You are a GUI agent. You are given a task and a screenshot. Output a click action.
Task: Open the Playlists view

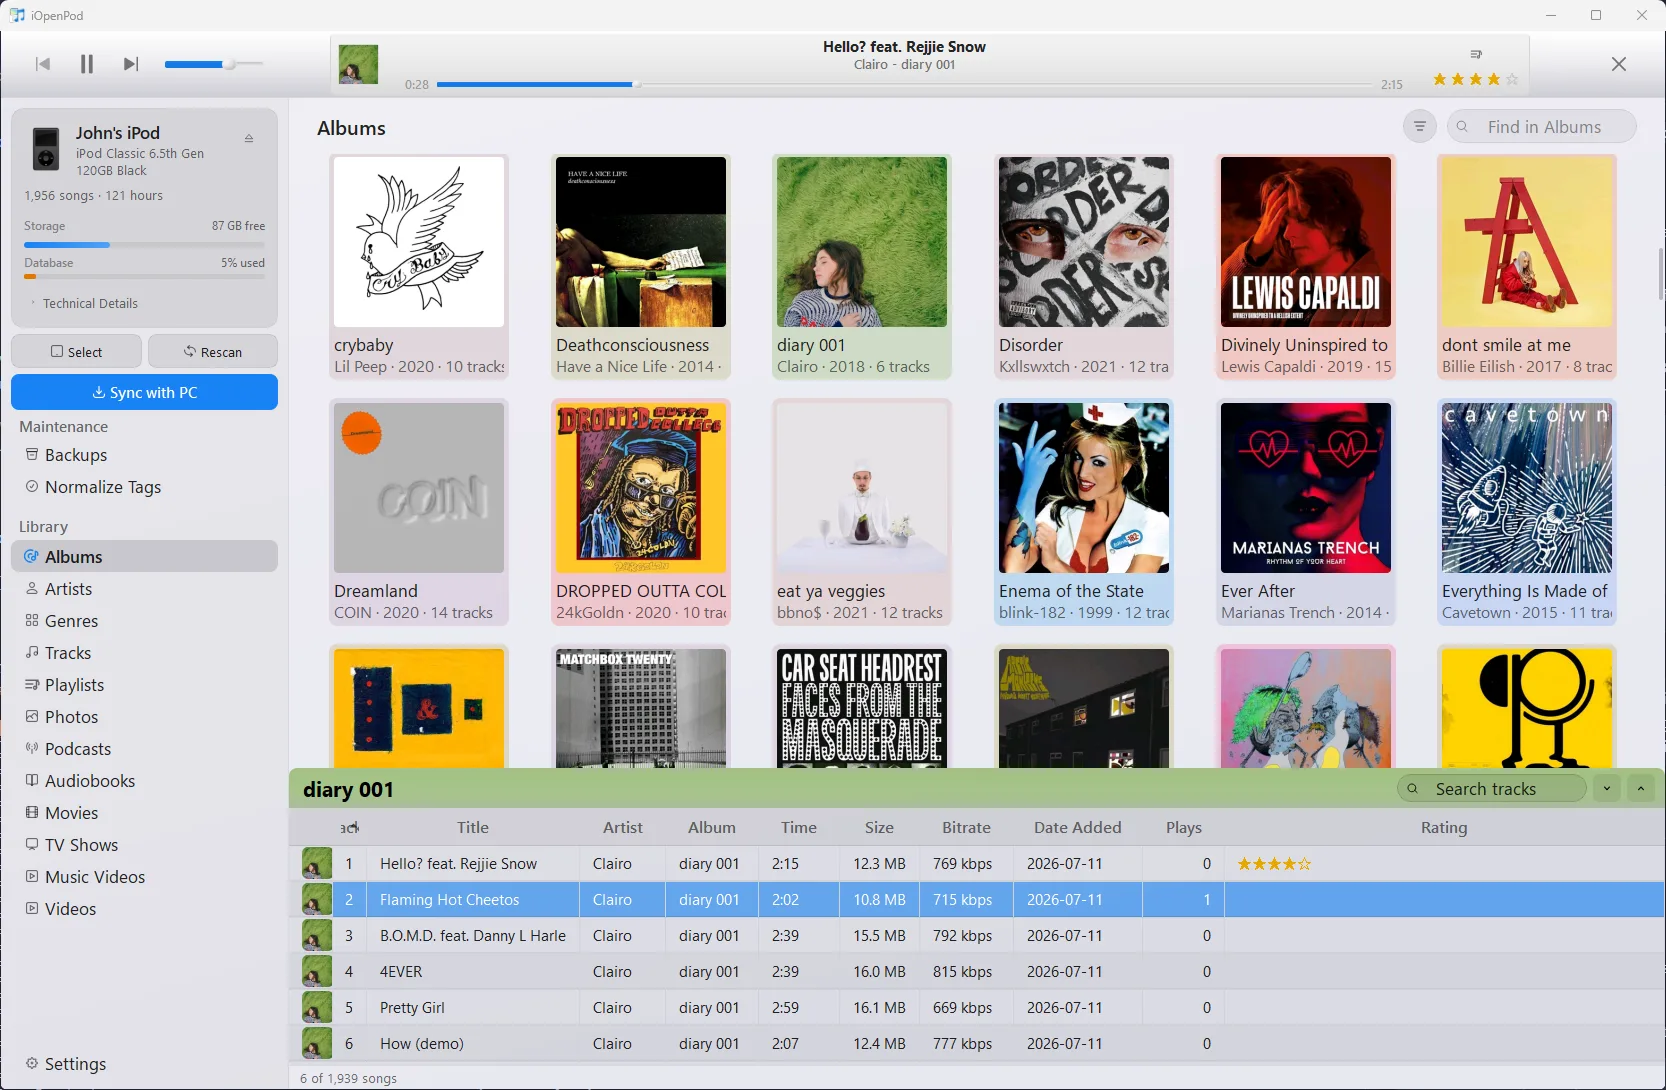coord(144,685)
